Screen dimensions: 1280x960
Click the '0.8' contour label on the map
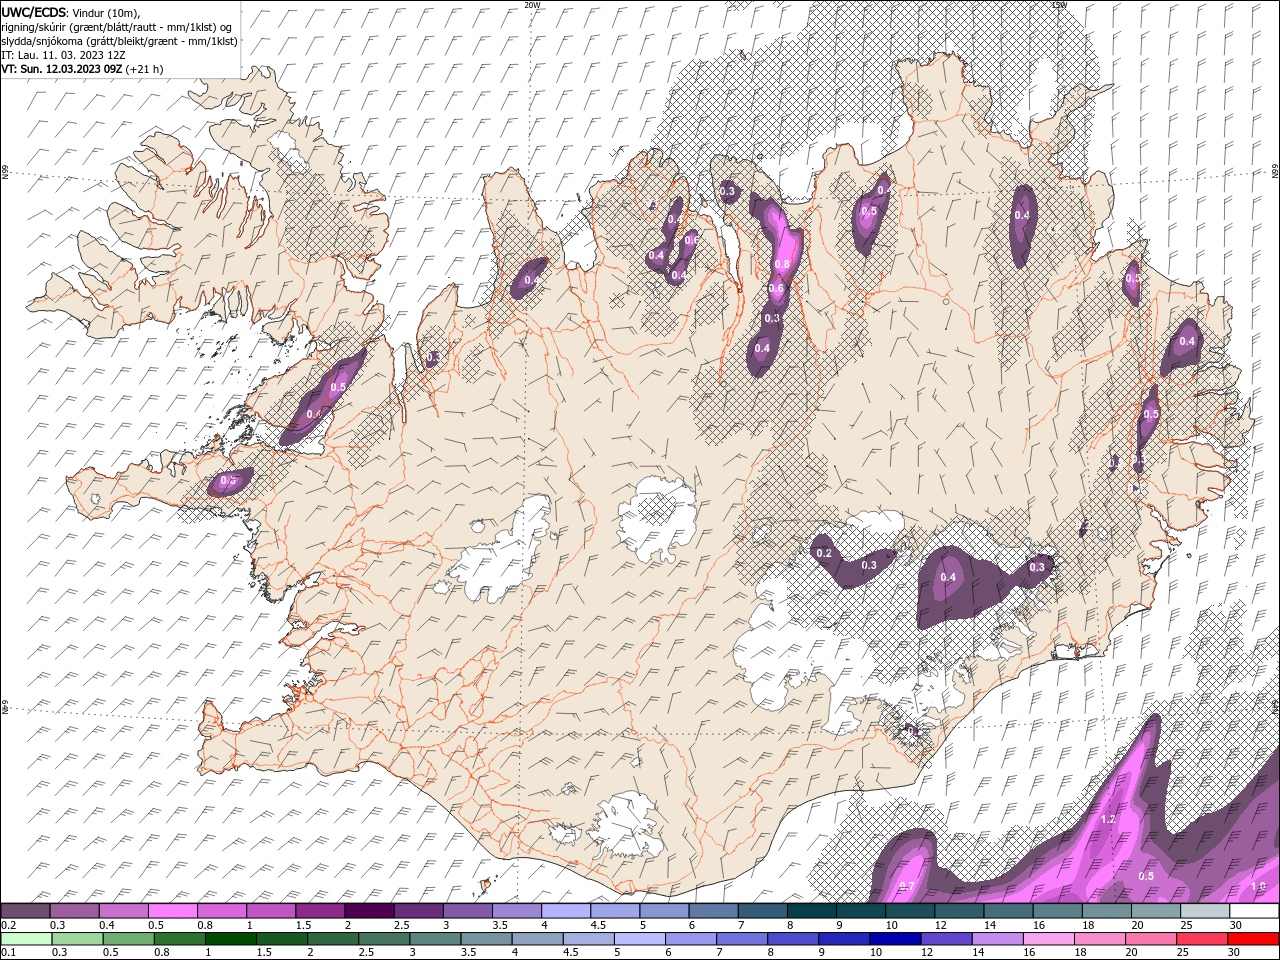point(782,265)
